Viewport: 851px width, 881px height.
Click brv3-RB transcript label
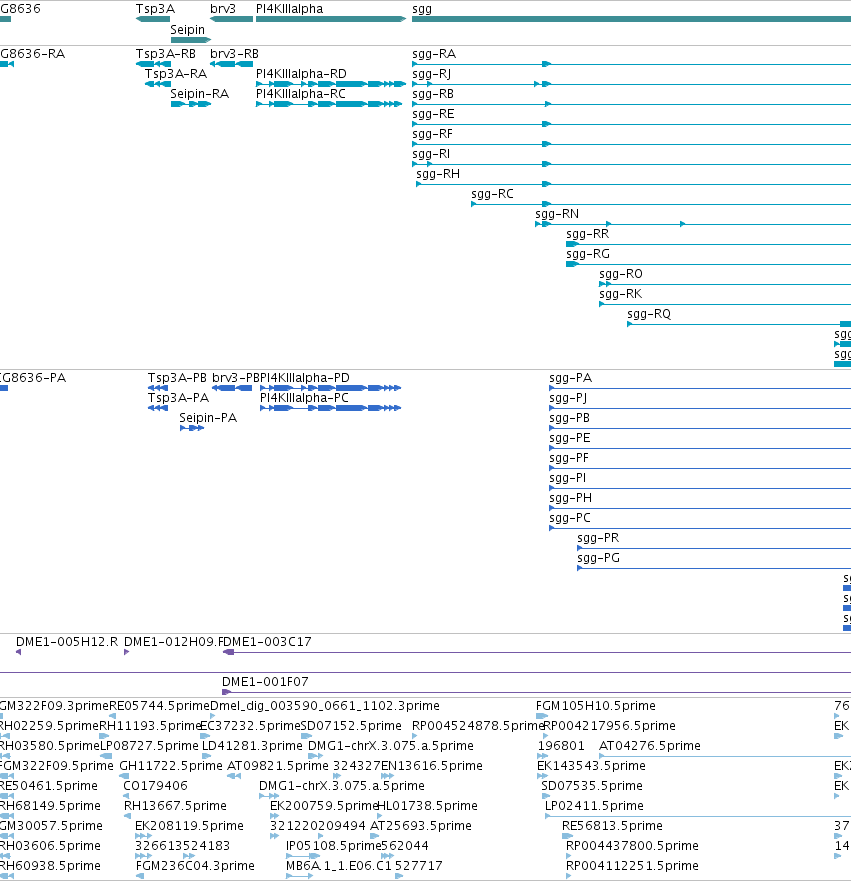coord(234,54)
